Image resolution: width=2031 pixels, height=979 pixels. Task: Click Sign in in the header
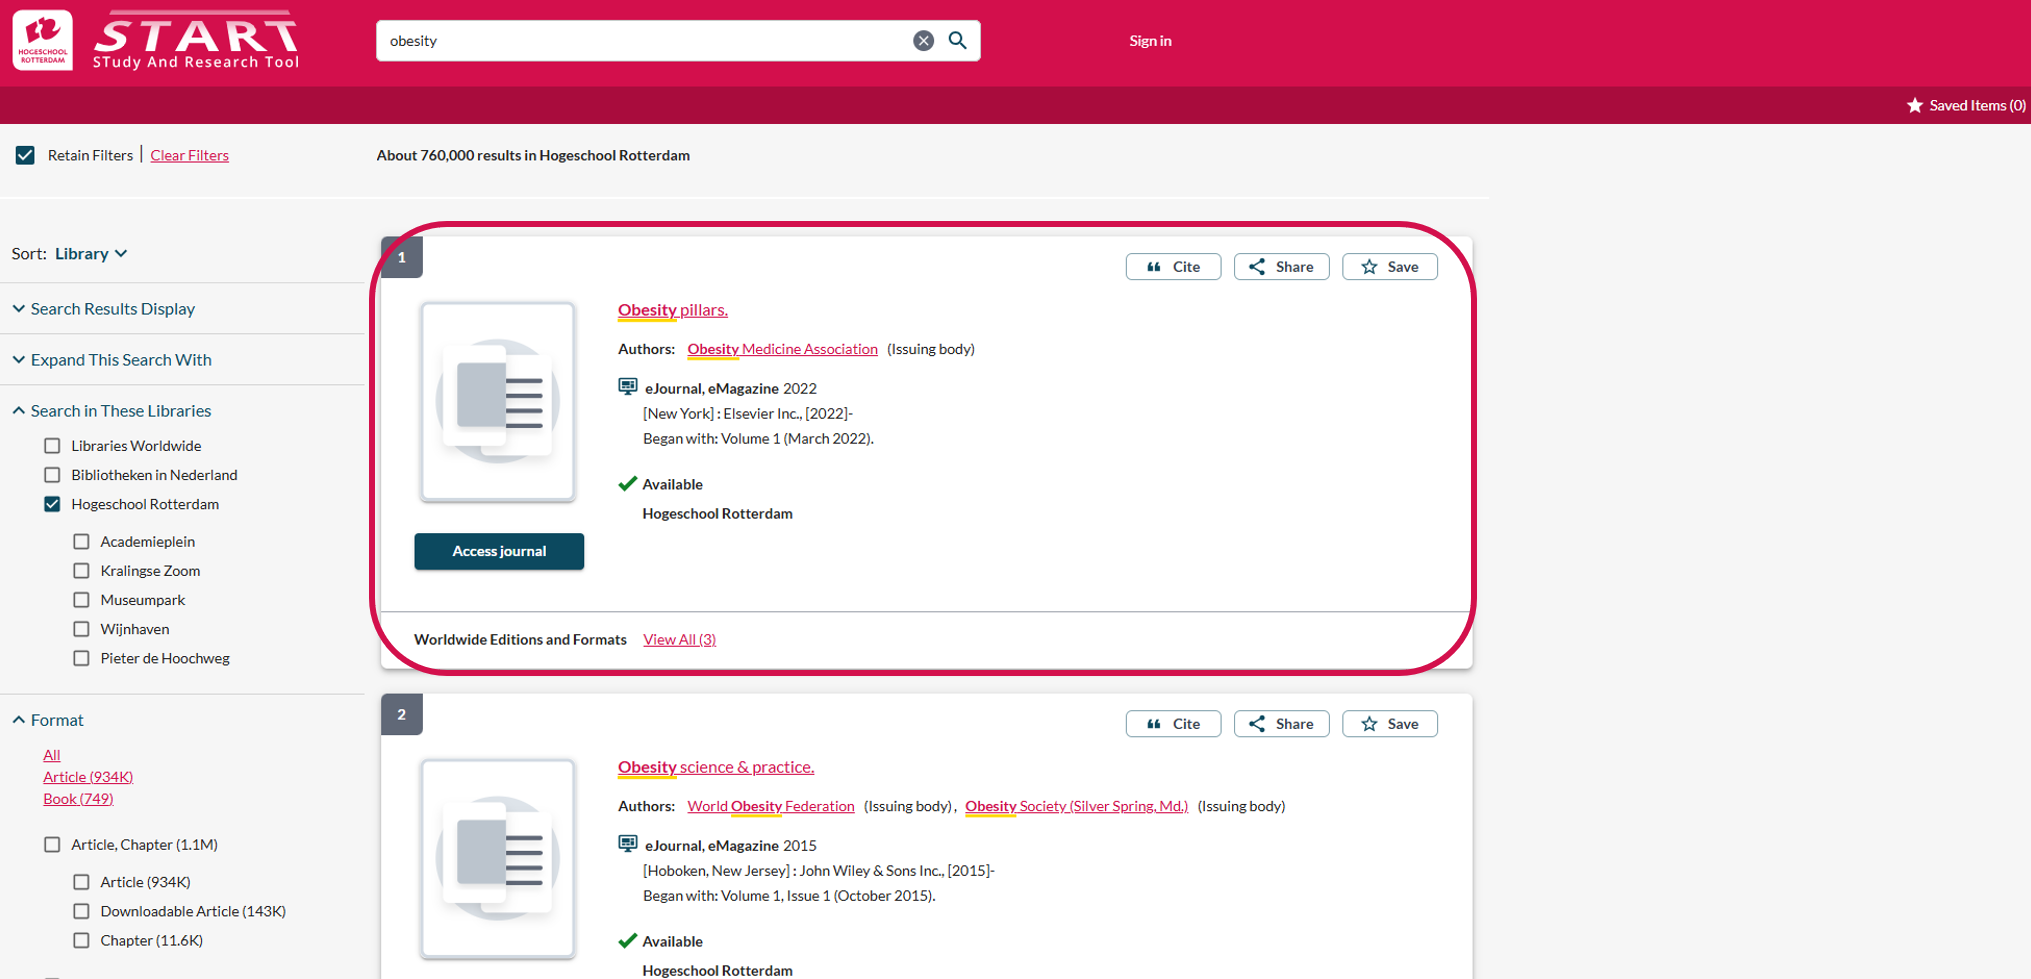1150,41
